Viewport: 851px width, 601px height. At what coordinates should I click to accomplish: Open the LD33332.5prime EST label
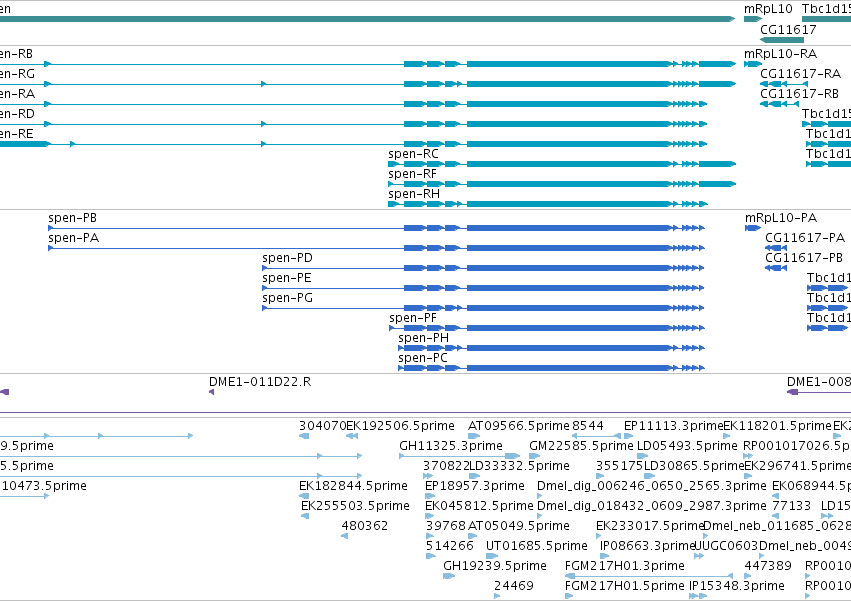[x=519, y=466]
